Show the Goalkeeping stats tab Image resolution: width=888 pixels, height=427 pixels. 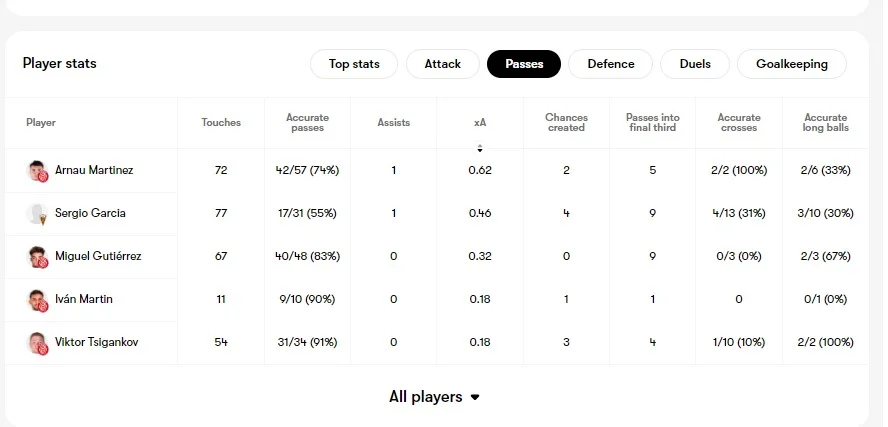point(791,64)
